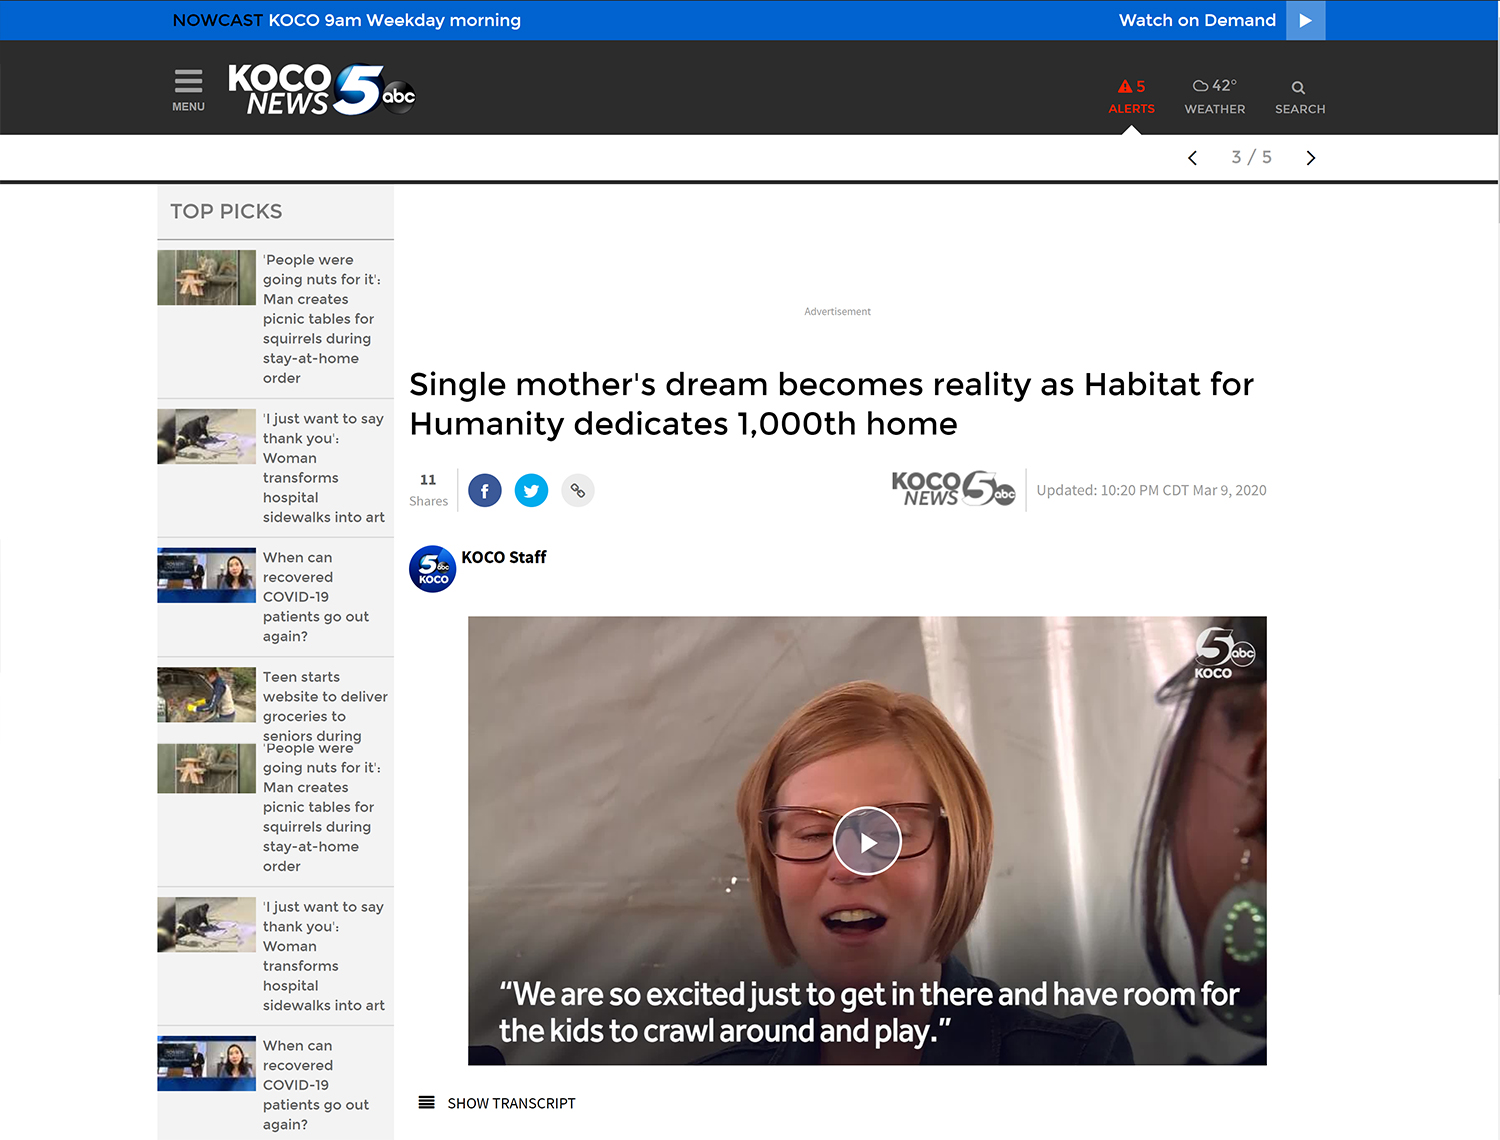This screenshot has height=1140, width=1500.
Task: Go to previous alert with left chevron
Action: [1192, 158]
